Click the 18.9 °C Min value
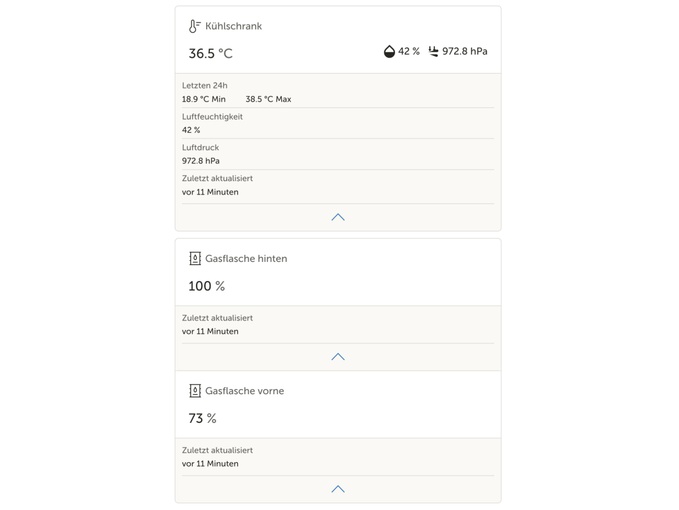 pyautogui.click(x=204, y=99)
